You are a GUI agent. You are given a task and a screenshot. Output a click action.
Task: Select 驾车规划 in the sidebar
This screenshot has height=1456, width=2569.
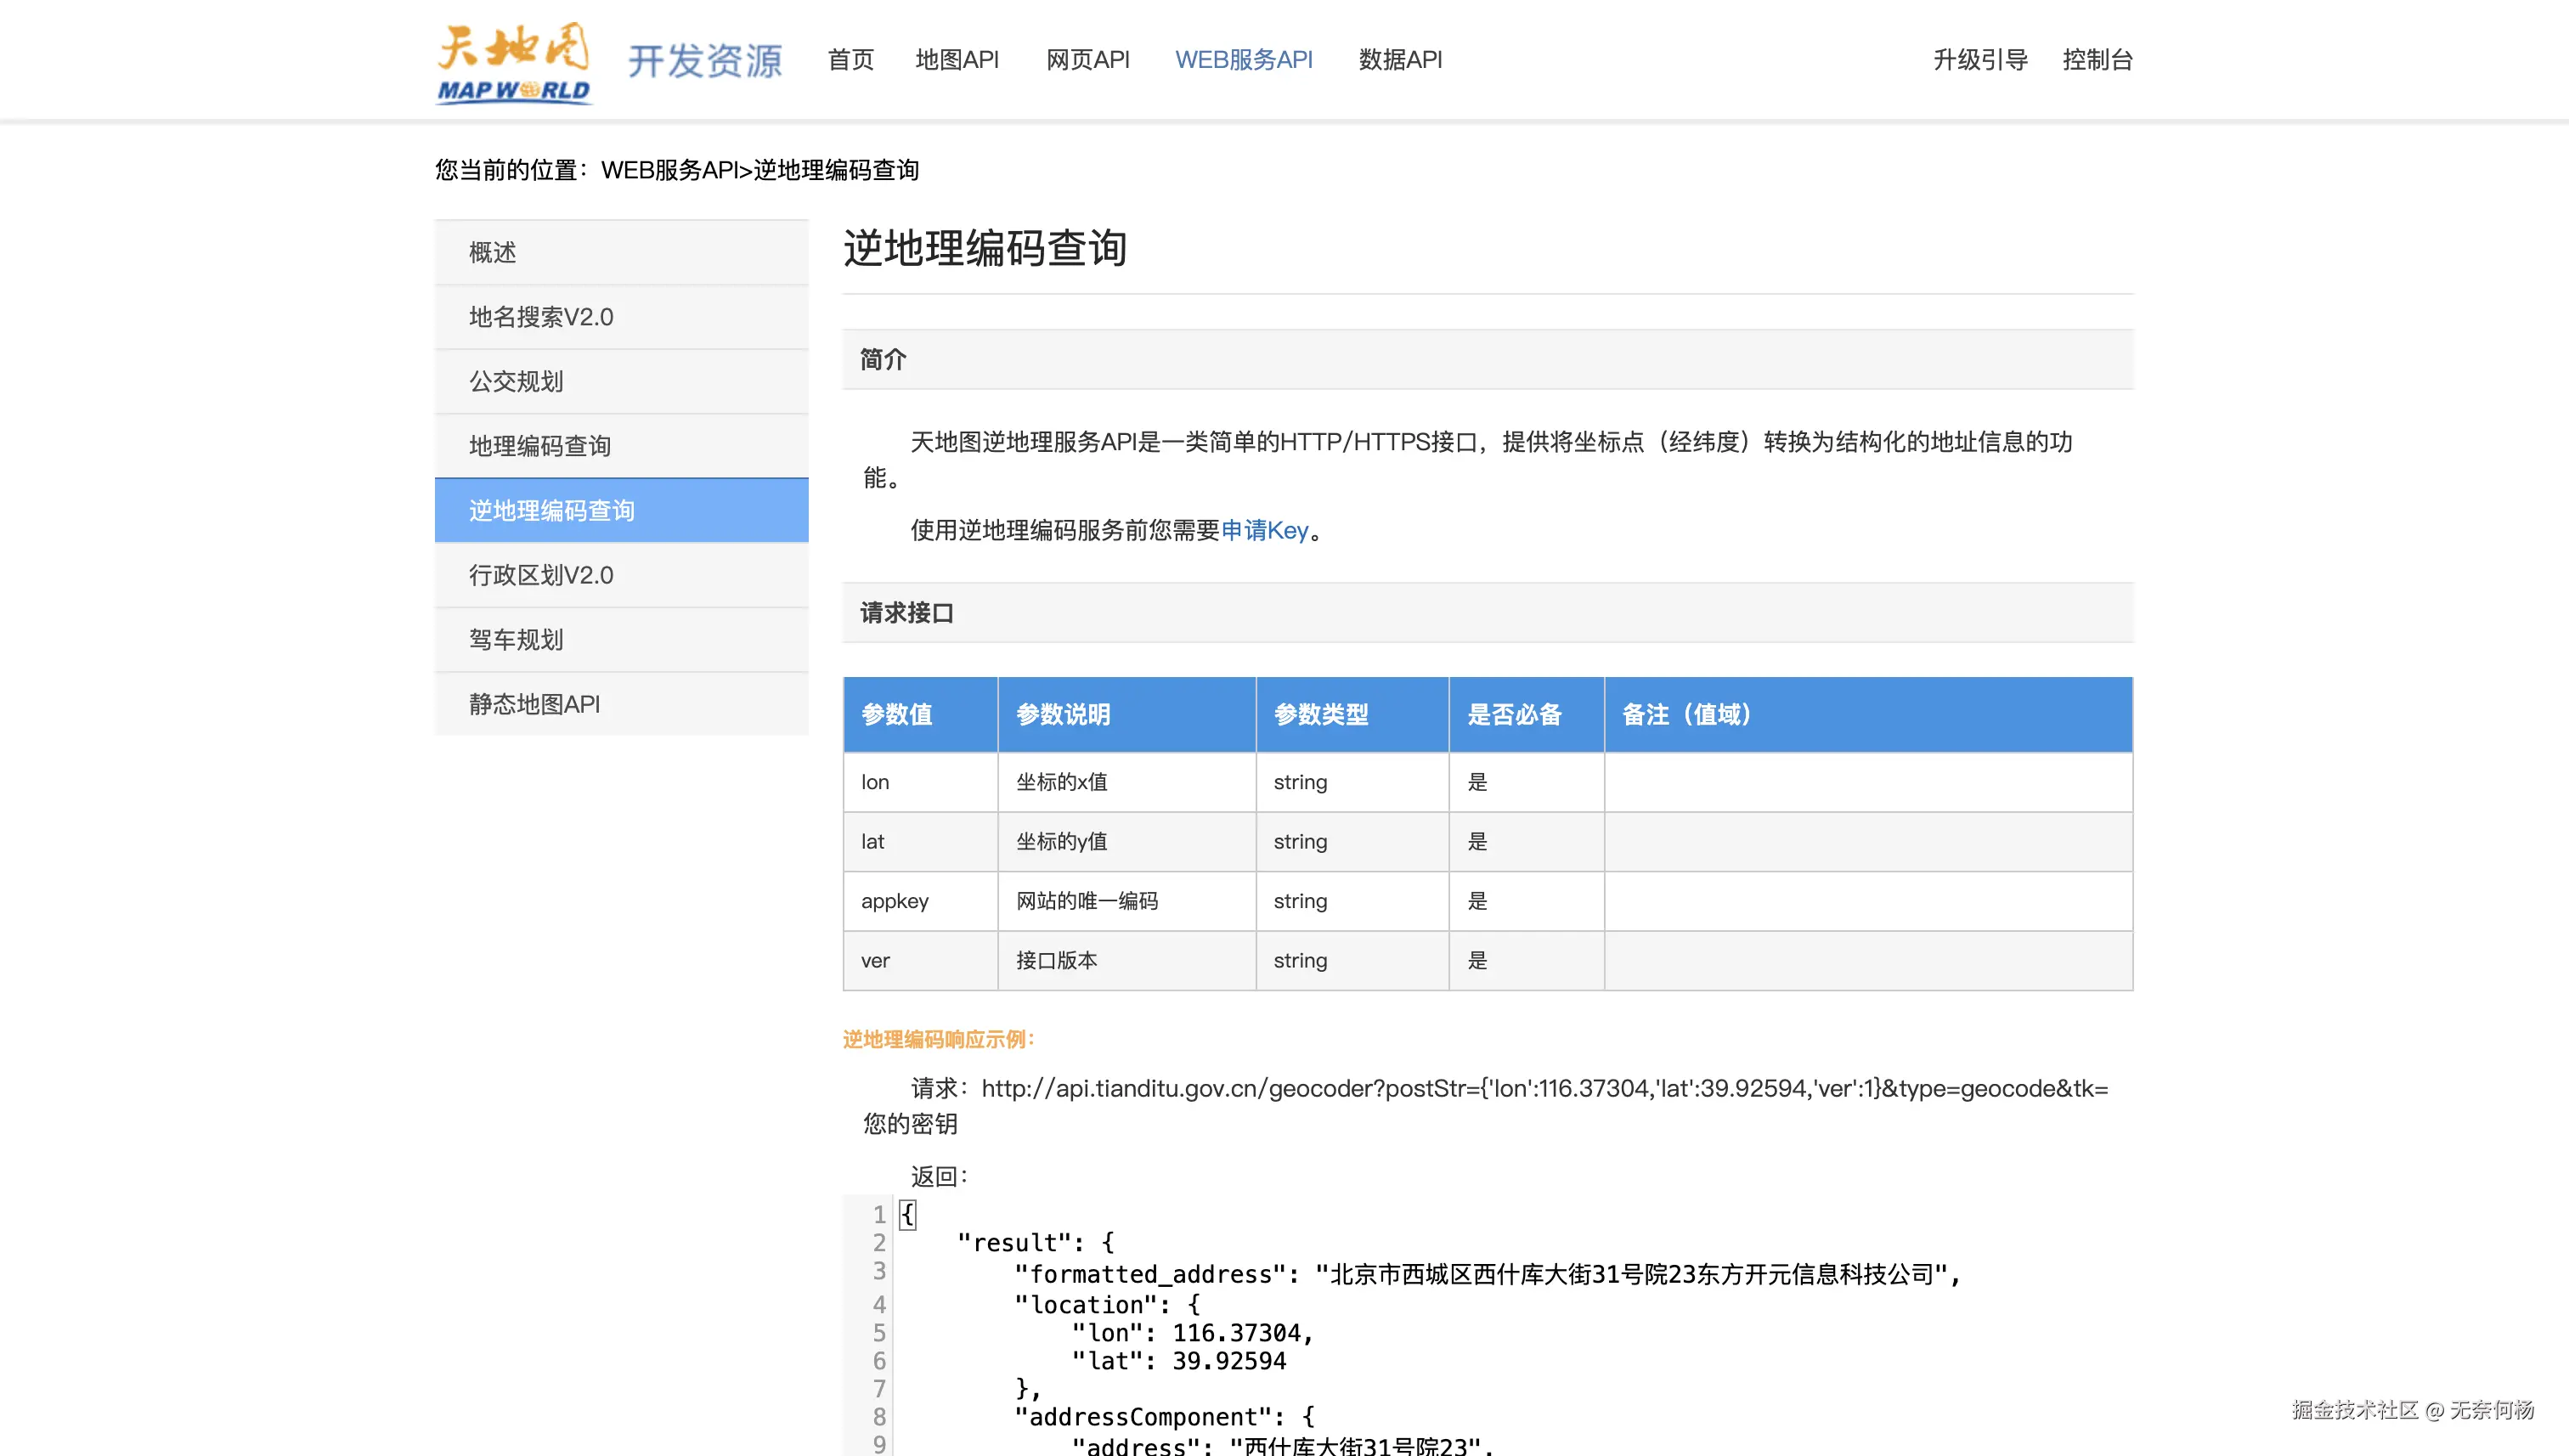click(x=516, y=639)
